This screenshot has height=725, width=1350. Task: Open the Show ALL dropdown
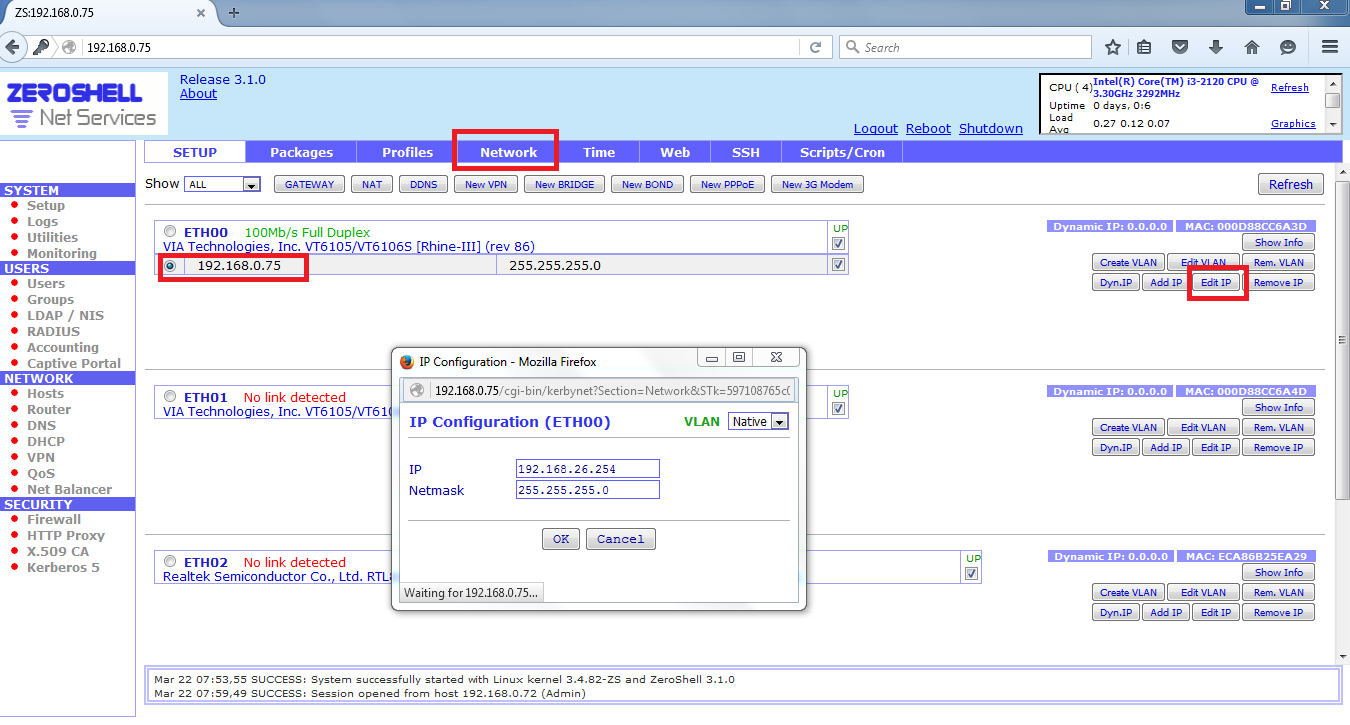point(223,184)
